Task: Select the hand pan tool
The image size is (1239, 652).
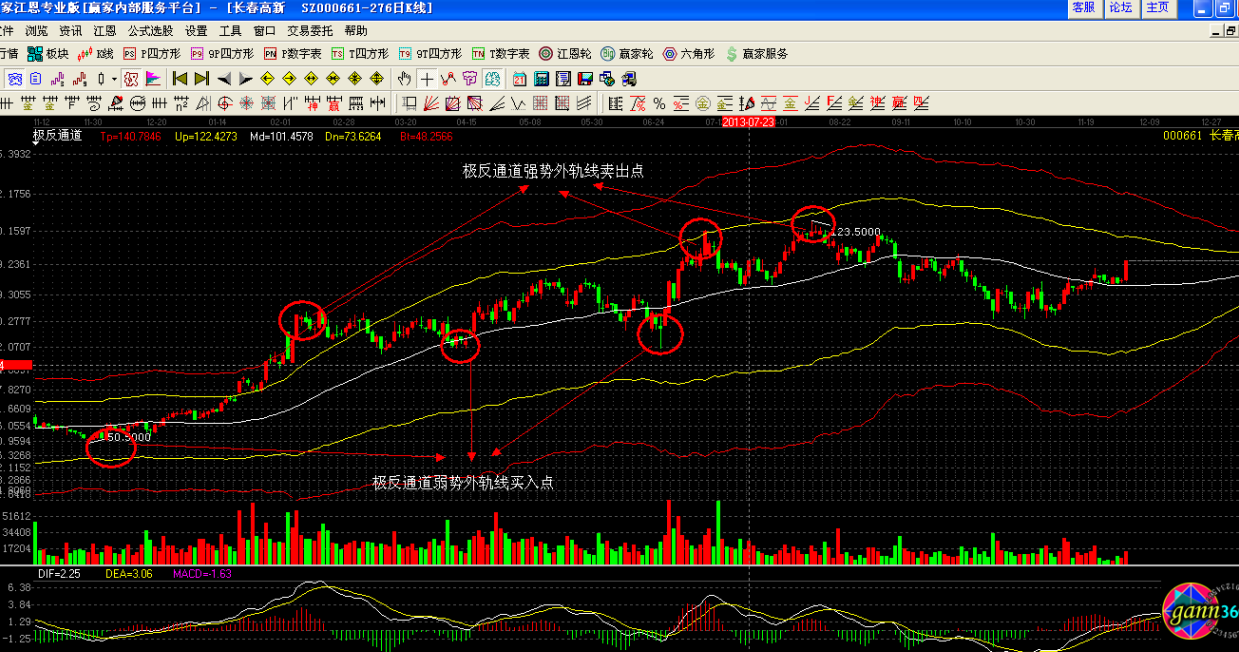Action: [x=404, y=79]
